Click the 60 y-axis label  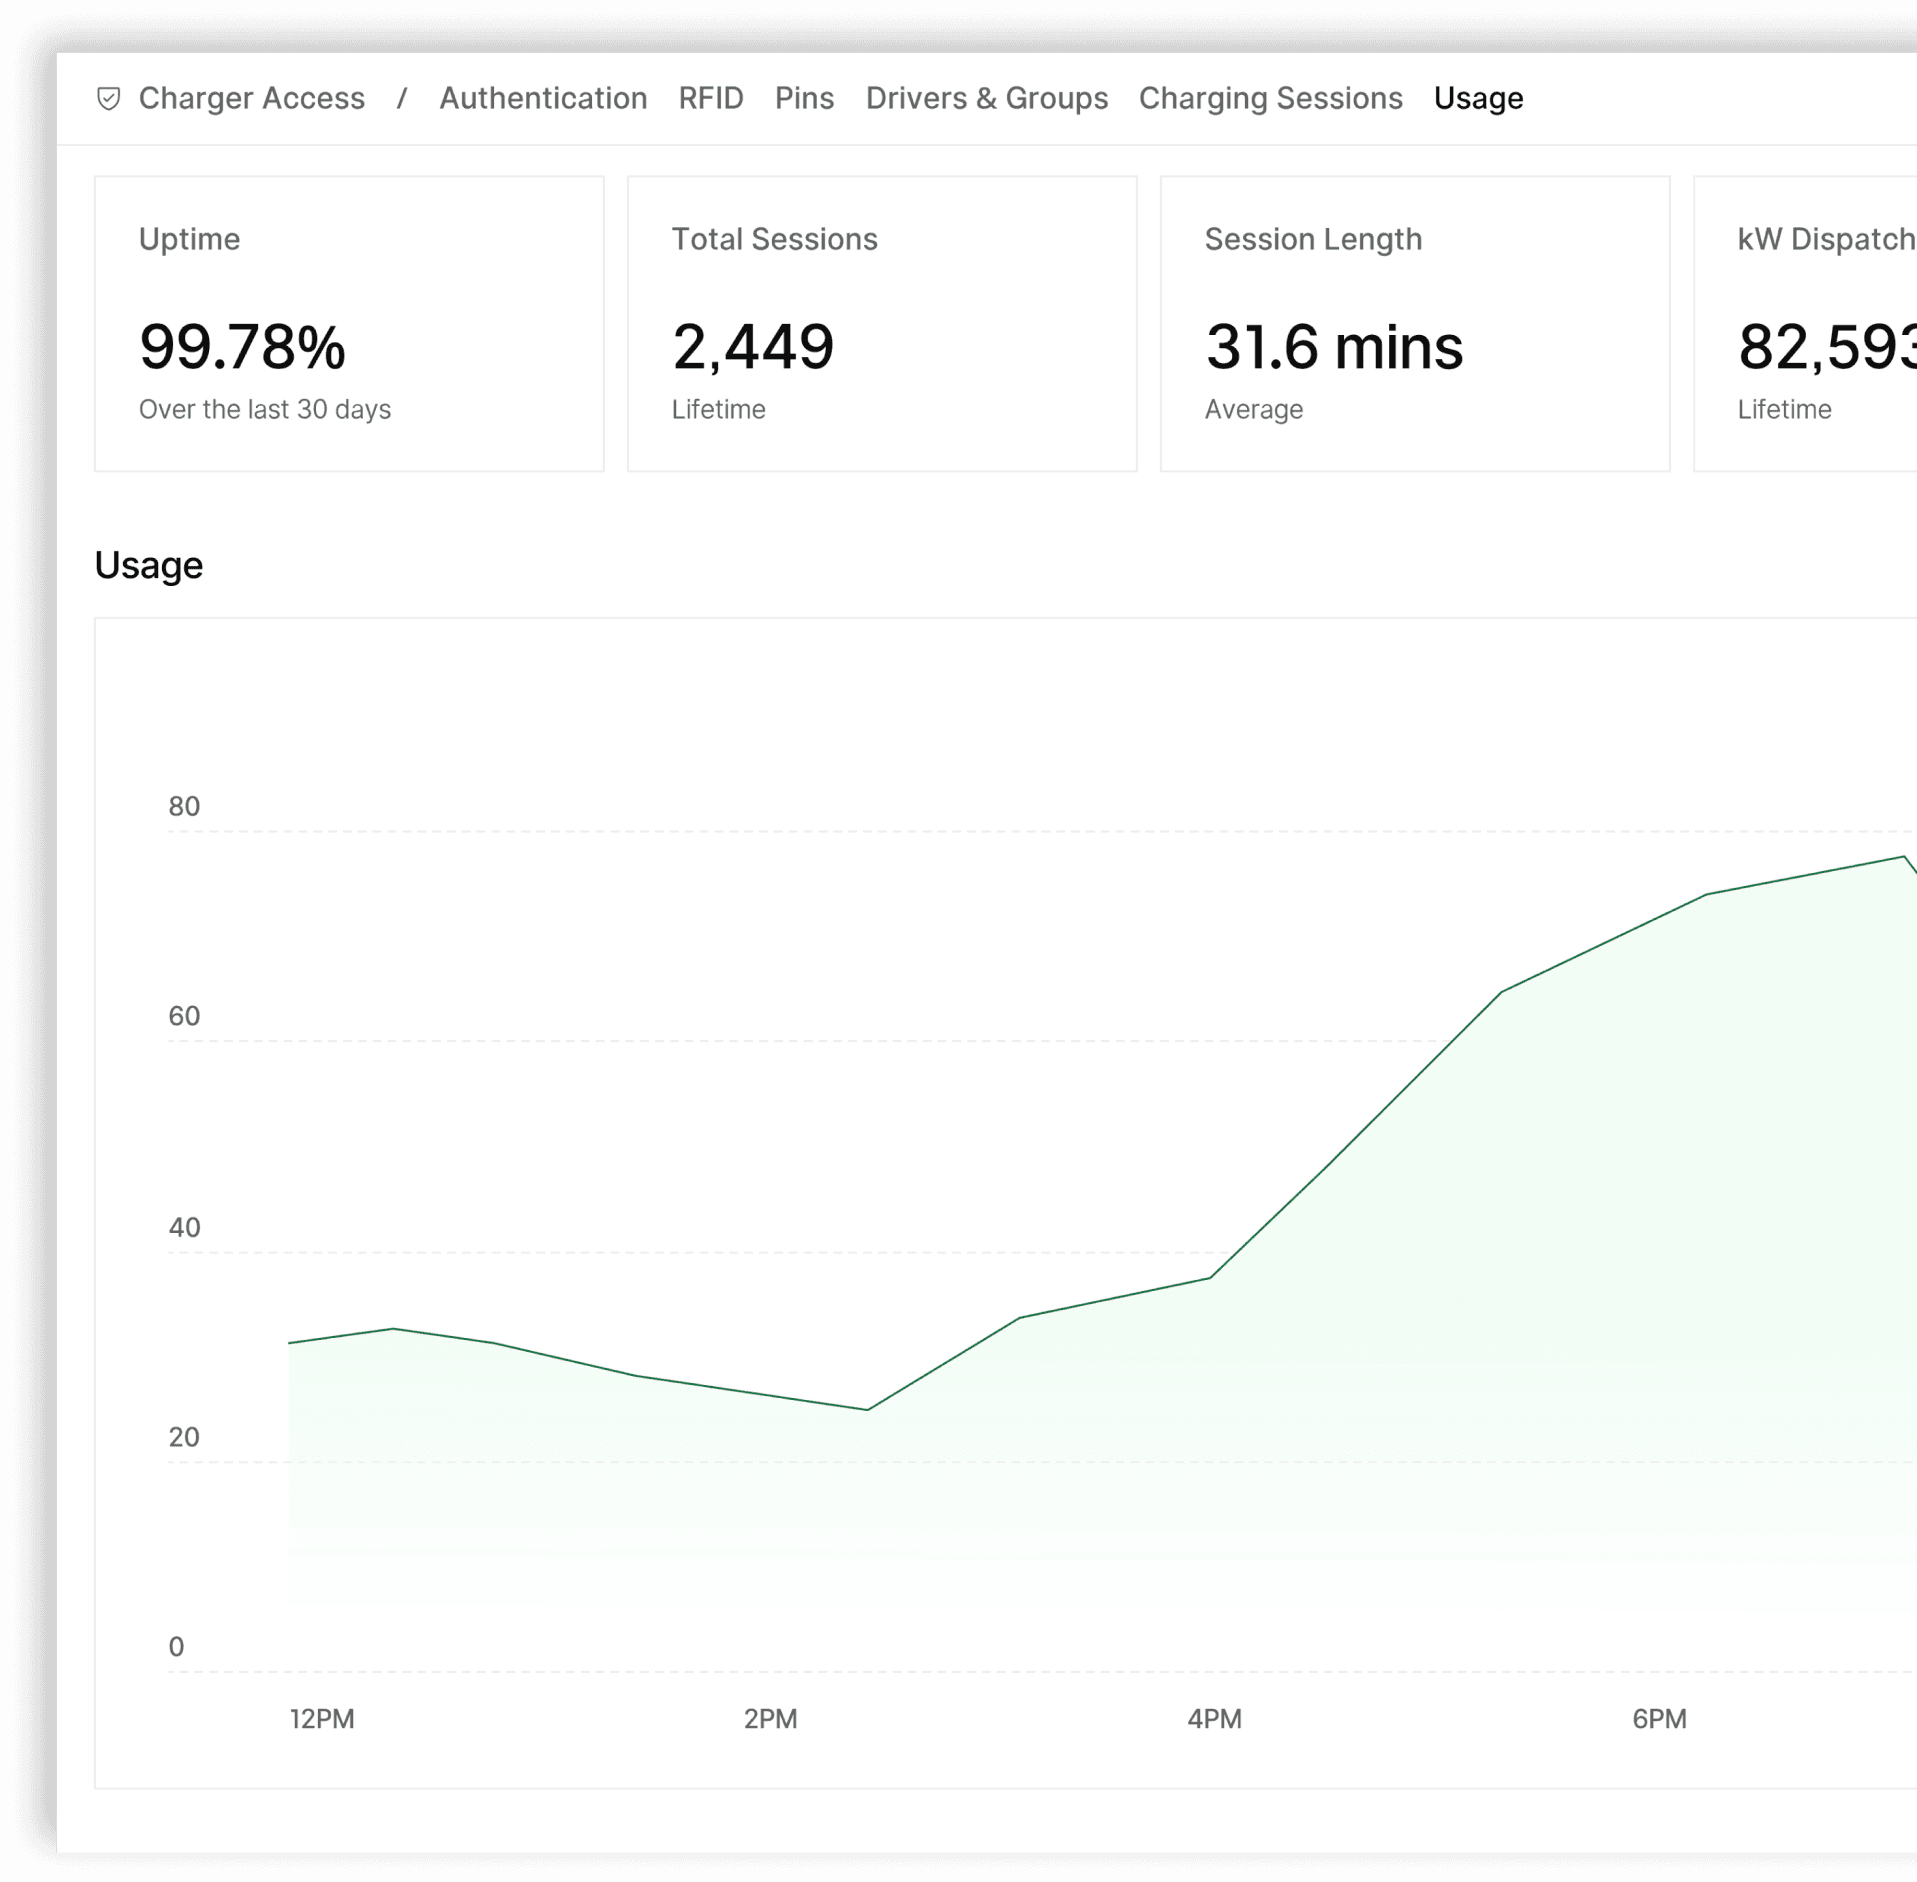point(184,1016)
